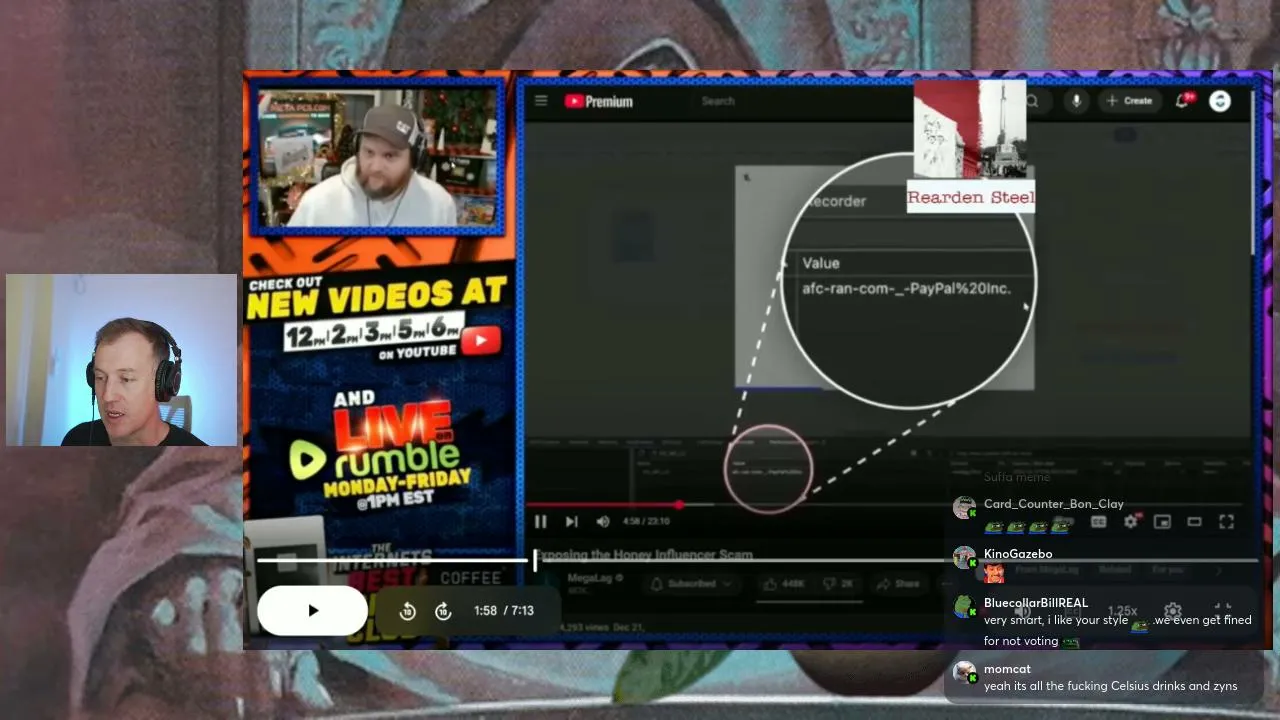Open YouTube notifications bell

click(x=1184, y=100)
